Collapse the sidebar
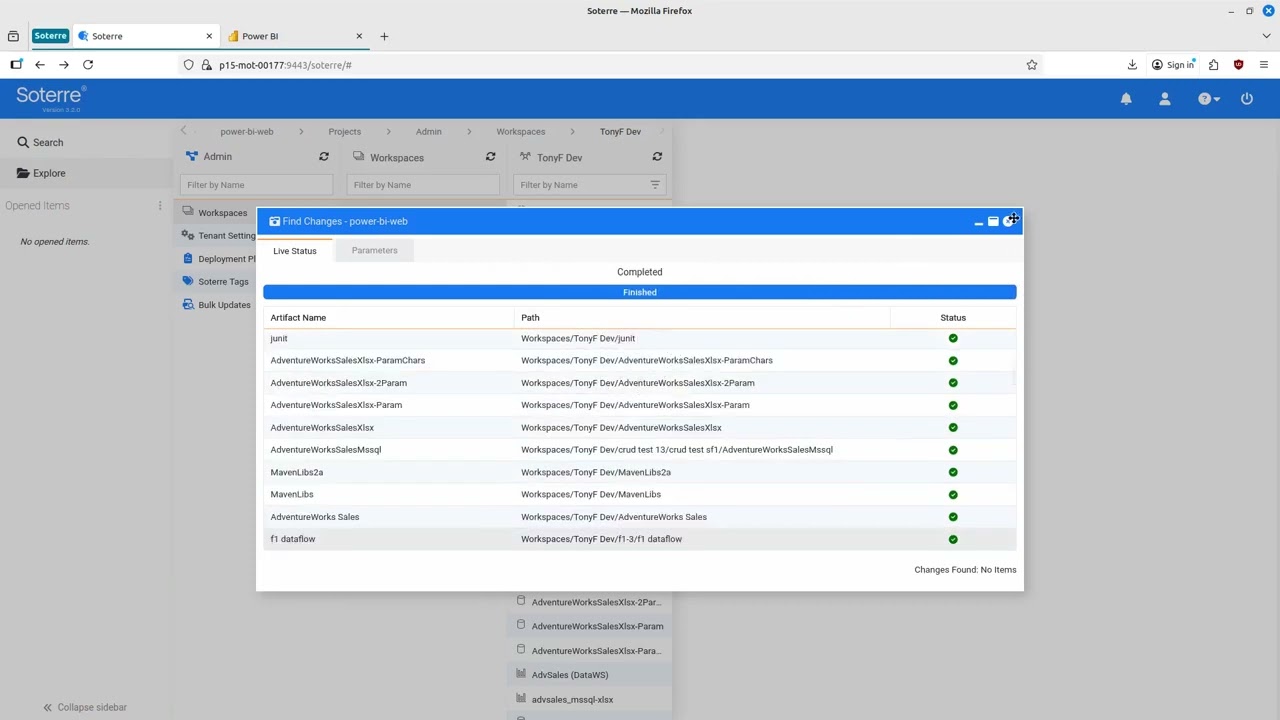 pyautogui.click(x=85, y=707)
